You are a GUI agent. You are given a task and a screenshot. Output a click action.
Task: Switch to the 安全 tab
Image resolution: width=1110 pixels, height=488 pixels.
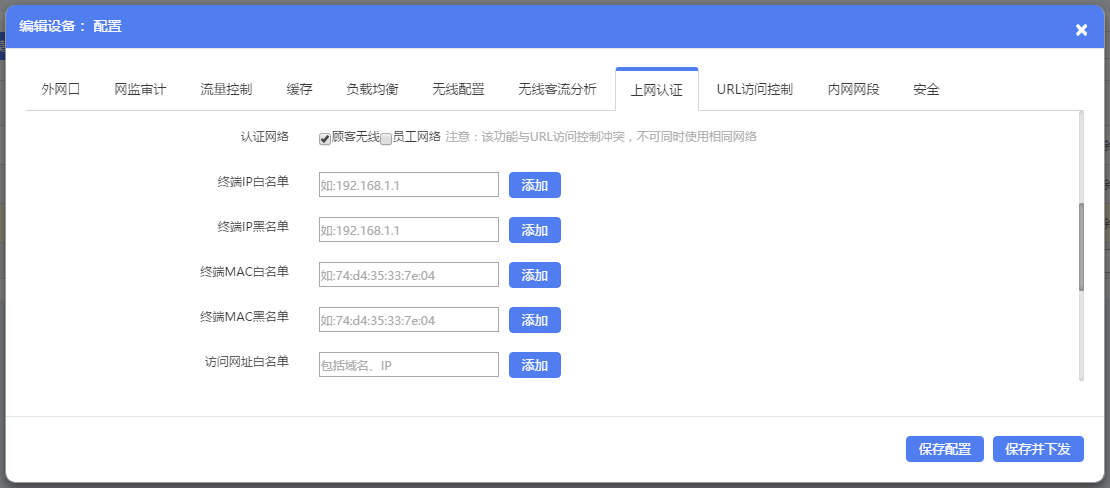click(x=926, y=89)
